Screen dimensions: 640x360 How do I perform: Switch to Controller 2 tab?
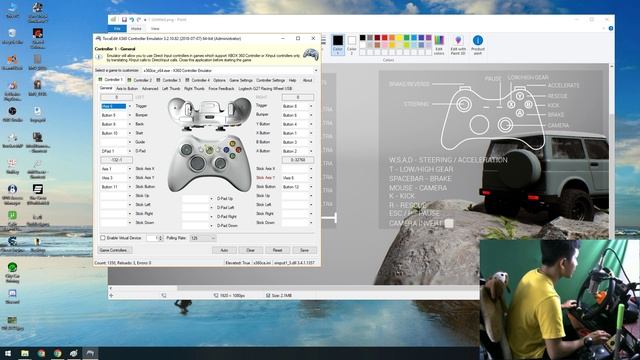click(x=140, y=80)
